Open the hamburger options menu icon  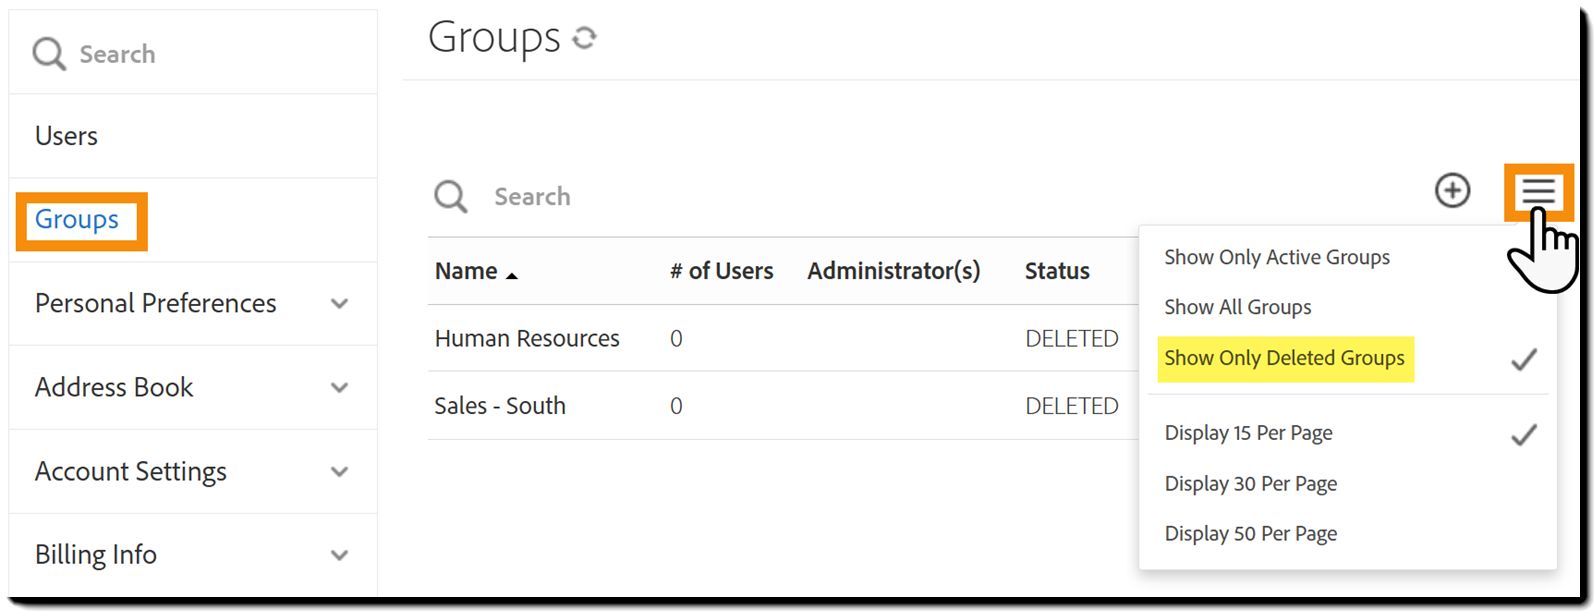tap(1538, 191)
